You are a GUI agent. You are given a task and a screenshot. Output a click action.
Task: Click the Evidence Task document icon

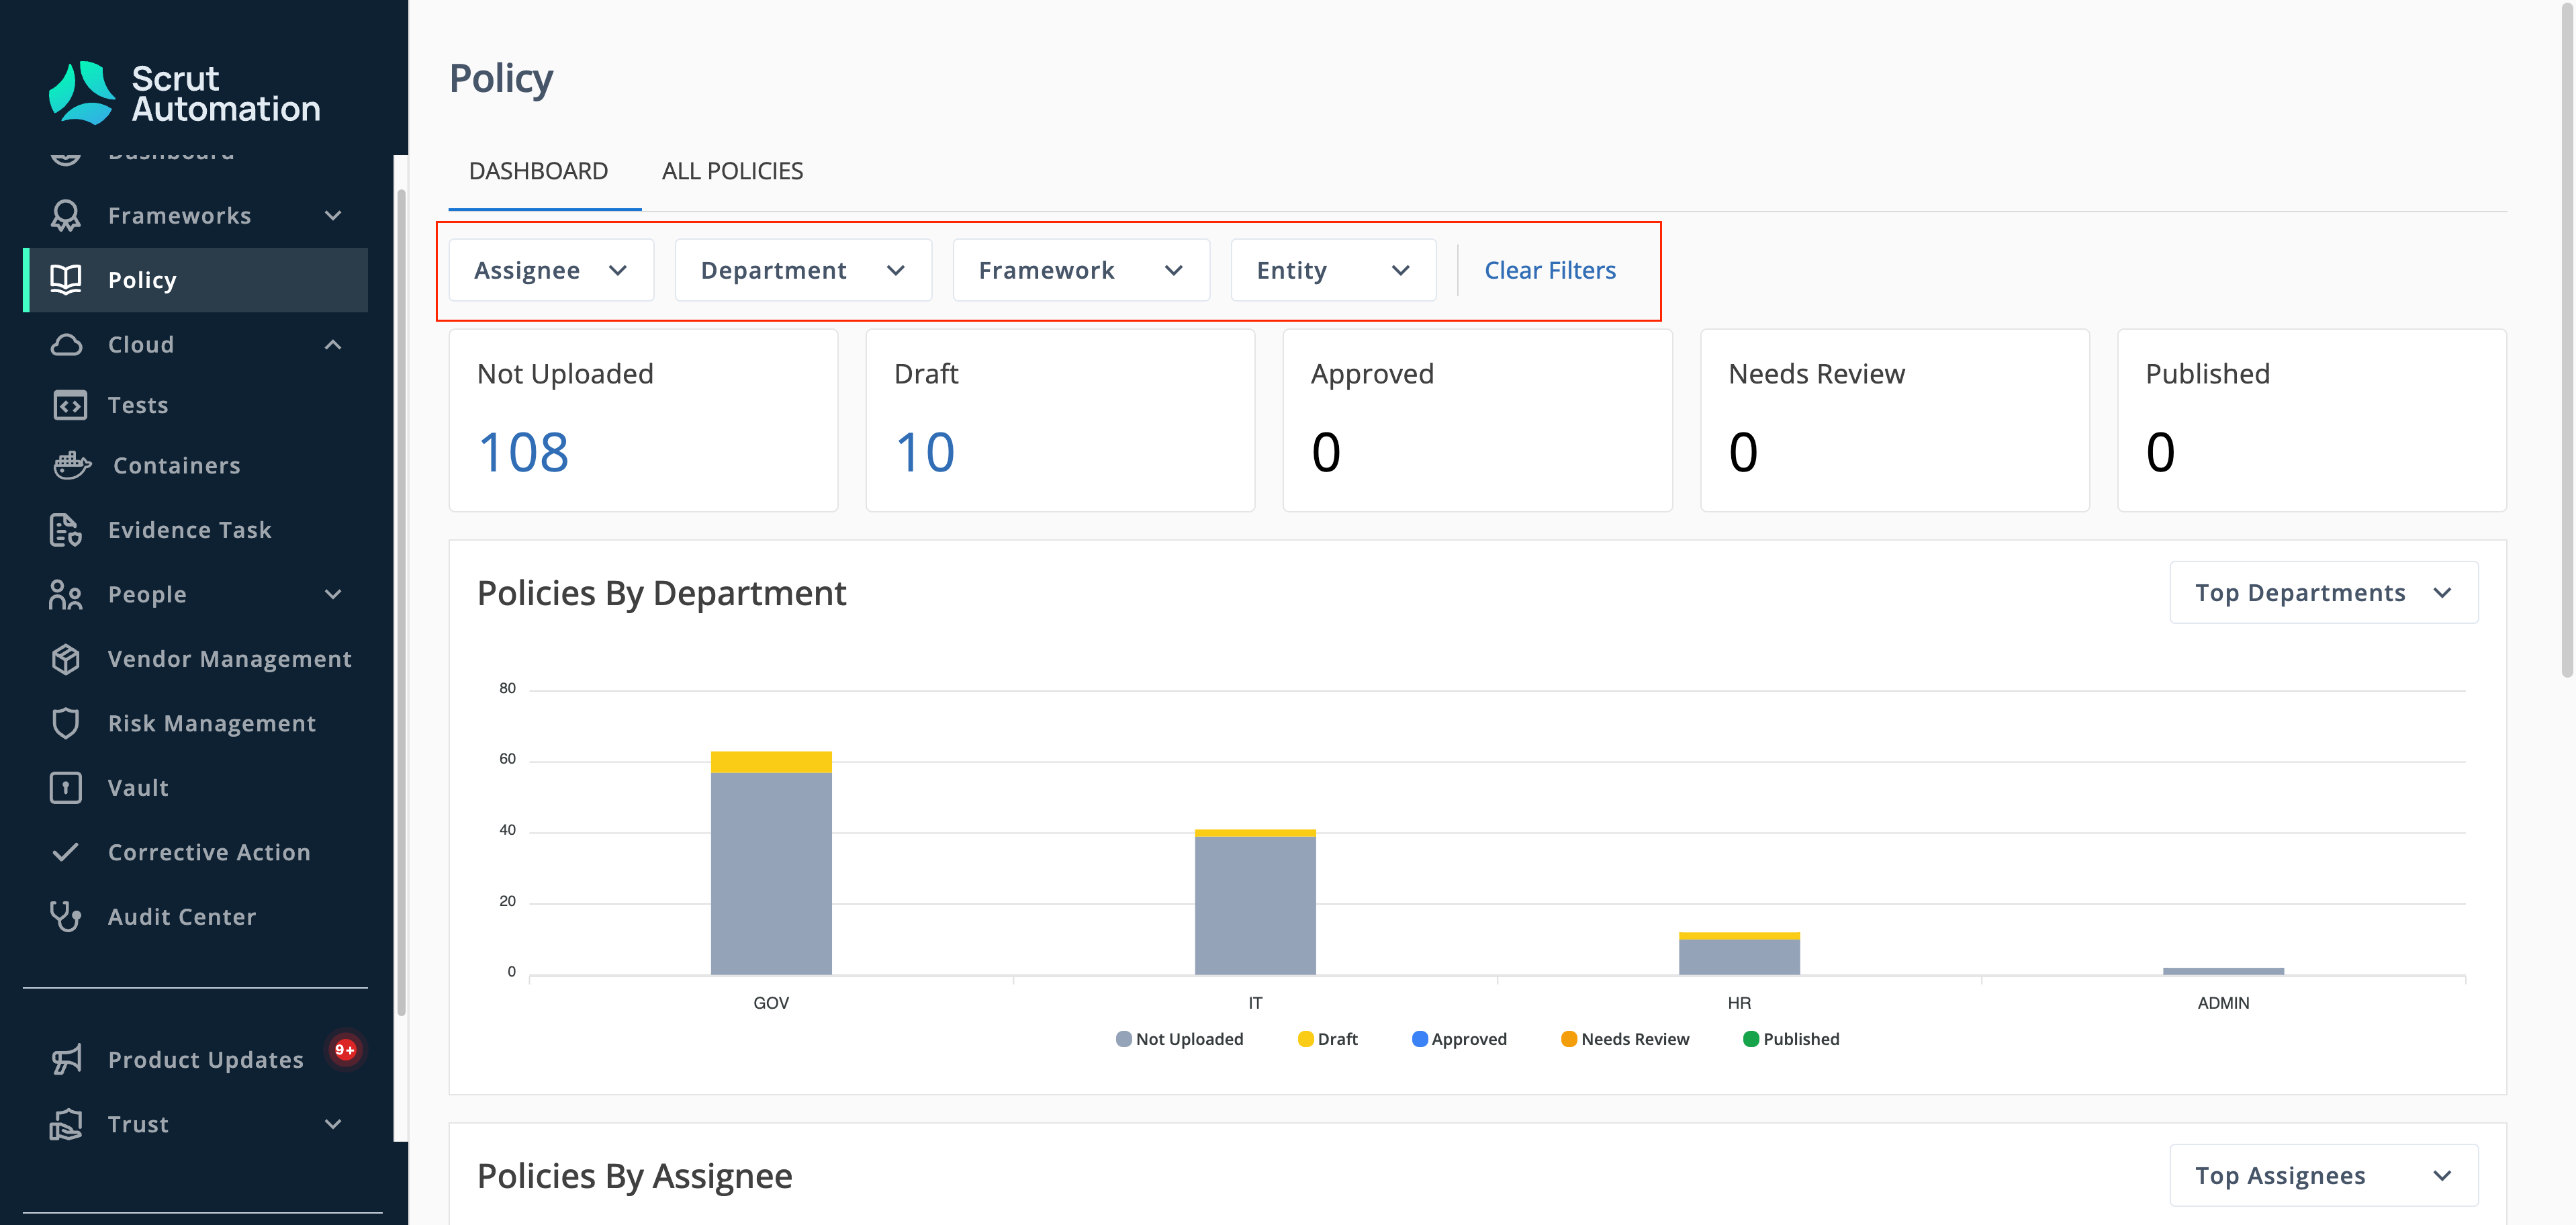click(x=66, y=530)
